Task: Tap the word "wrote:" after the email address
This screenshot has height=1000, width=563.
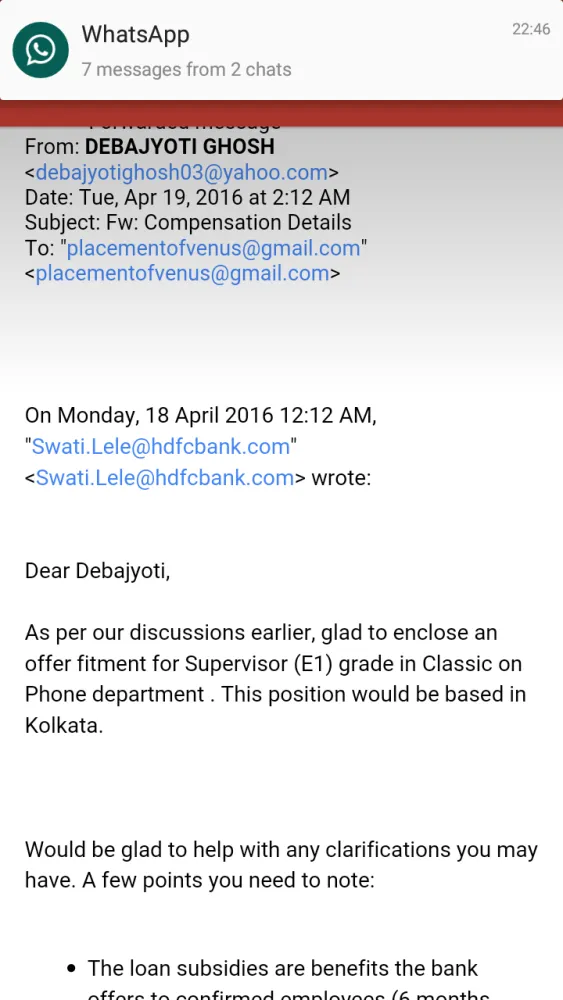Action: 341,478
